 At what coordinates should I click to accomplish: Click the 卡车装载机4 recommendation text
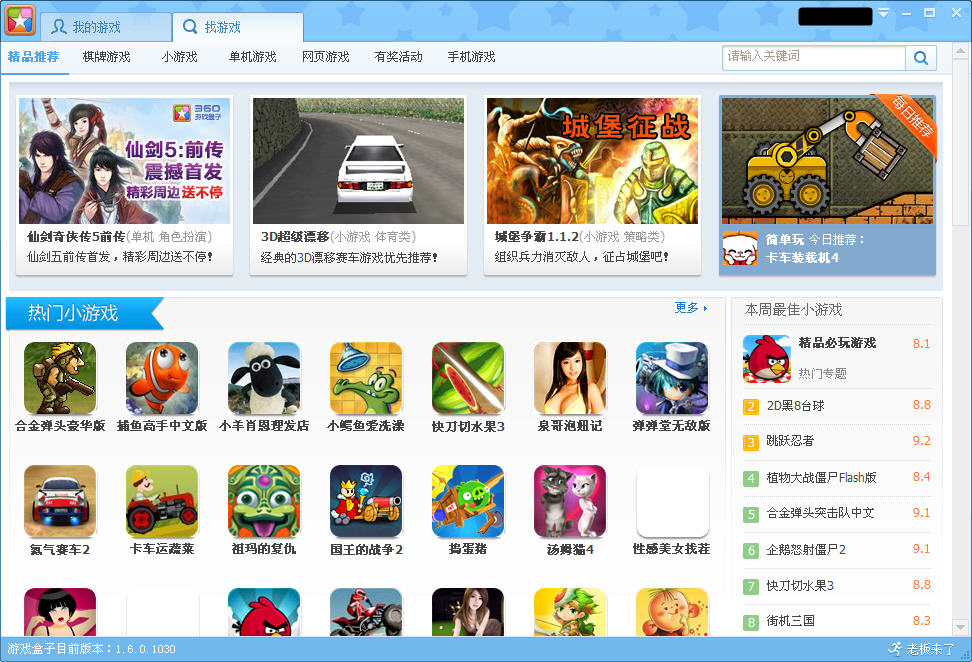pos(802,257)
